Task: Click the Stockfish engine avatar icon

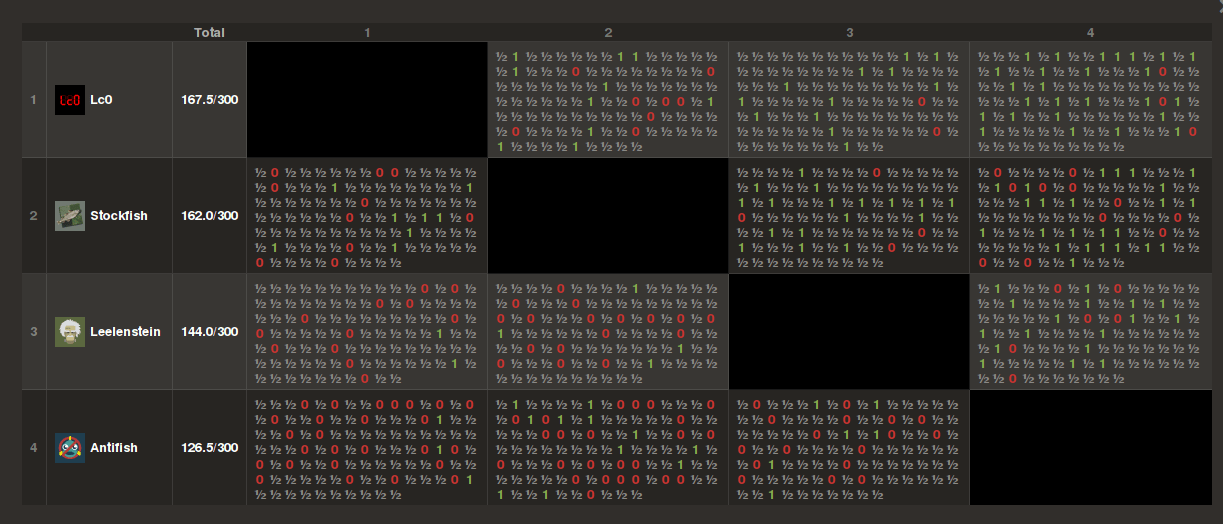Action: coord(69,215)
